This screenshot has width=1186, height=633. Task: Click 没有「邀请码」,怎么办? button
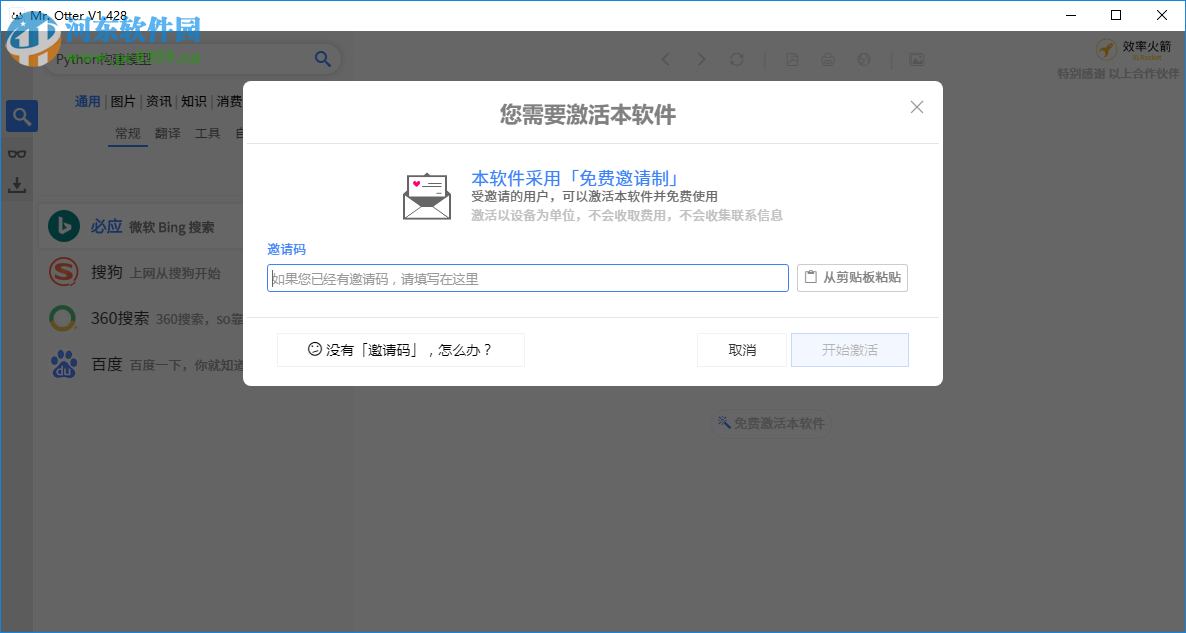[401, 350]
